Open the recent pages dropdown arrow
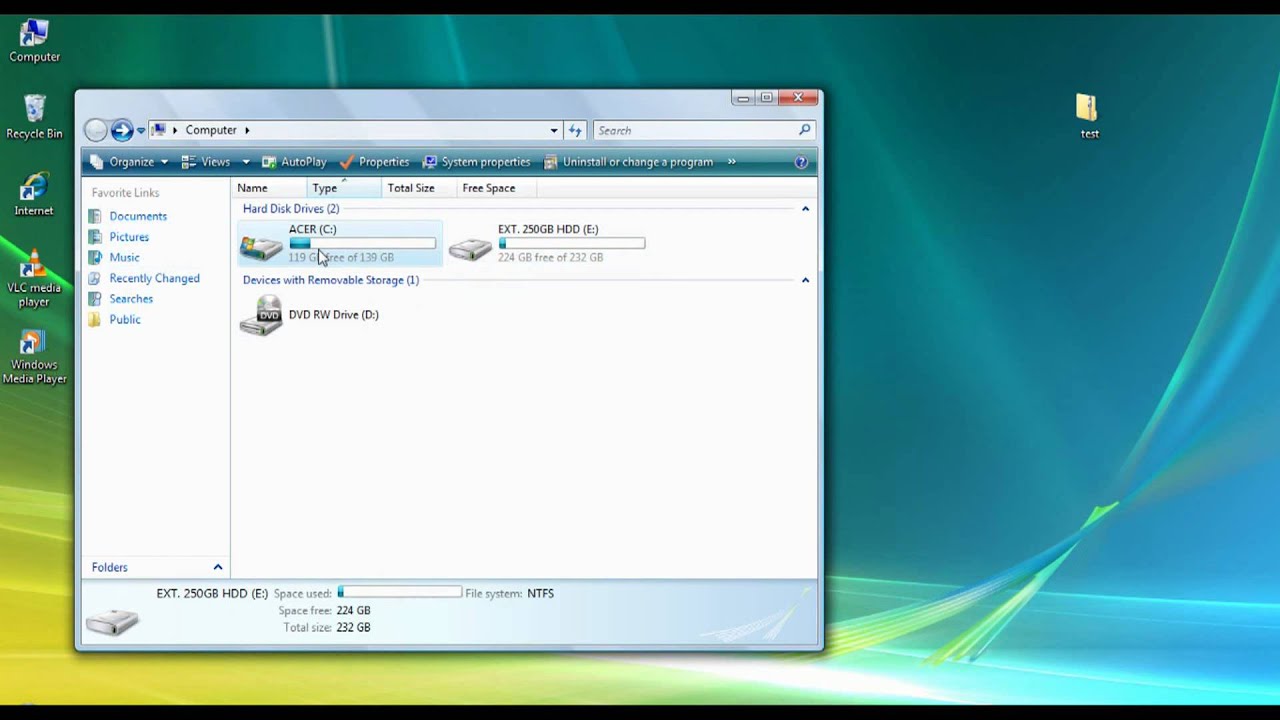The height and width of the screenshot is (720, 1280). pos(141,130)
